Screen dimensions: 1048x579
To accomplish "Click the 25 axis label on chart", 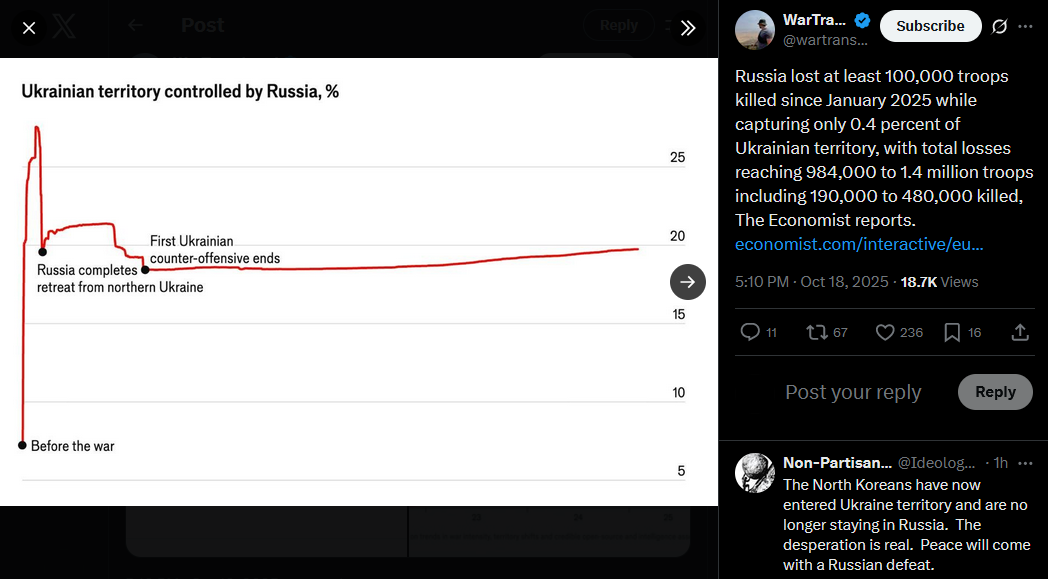I will point(677,157).
